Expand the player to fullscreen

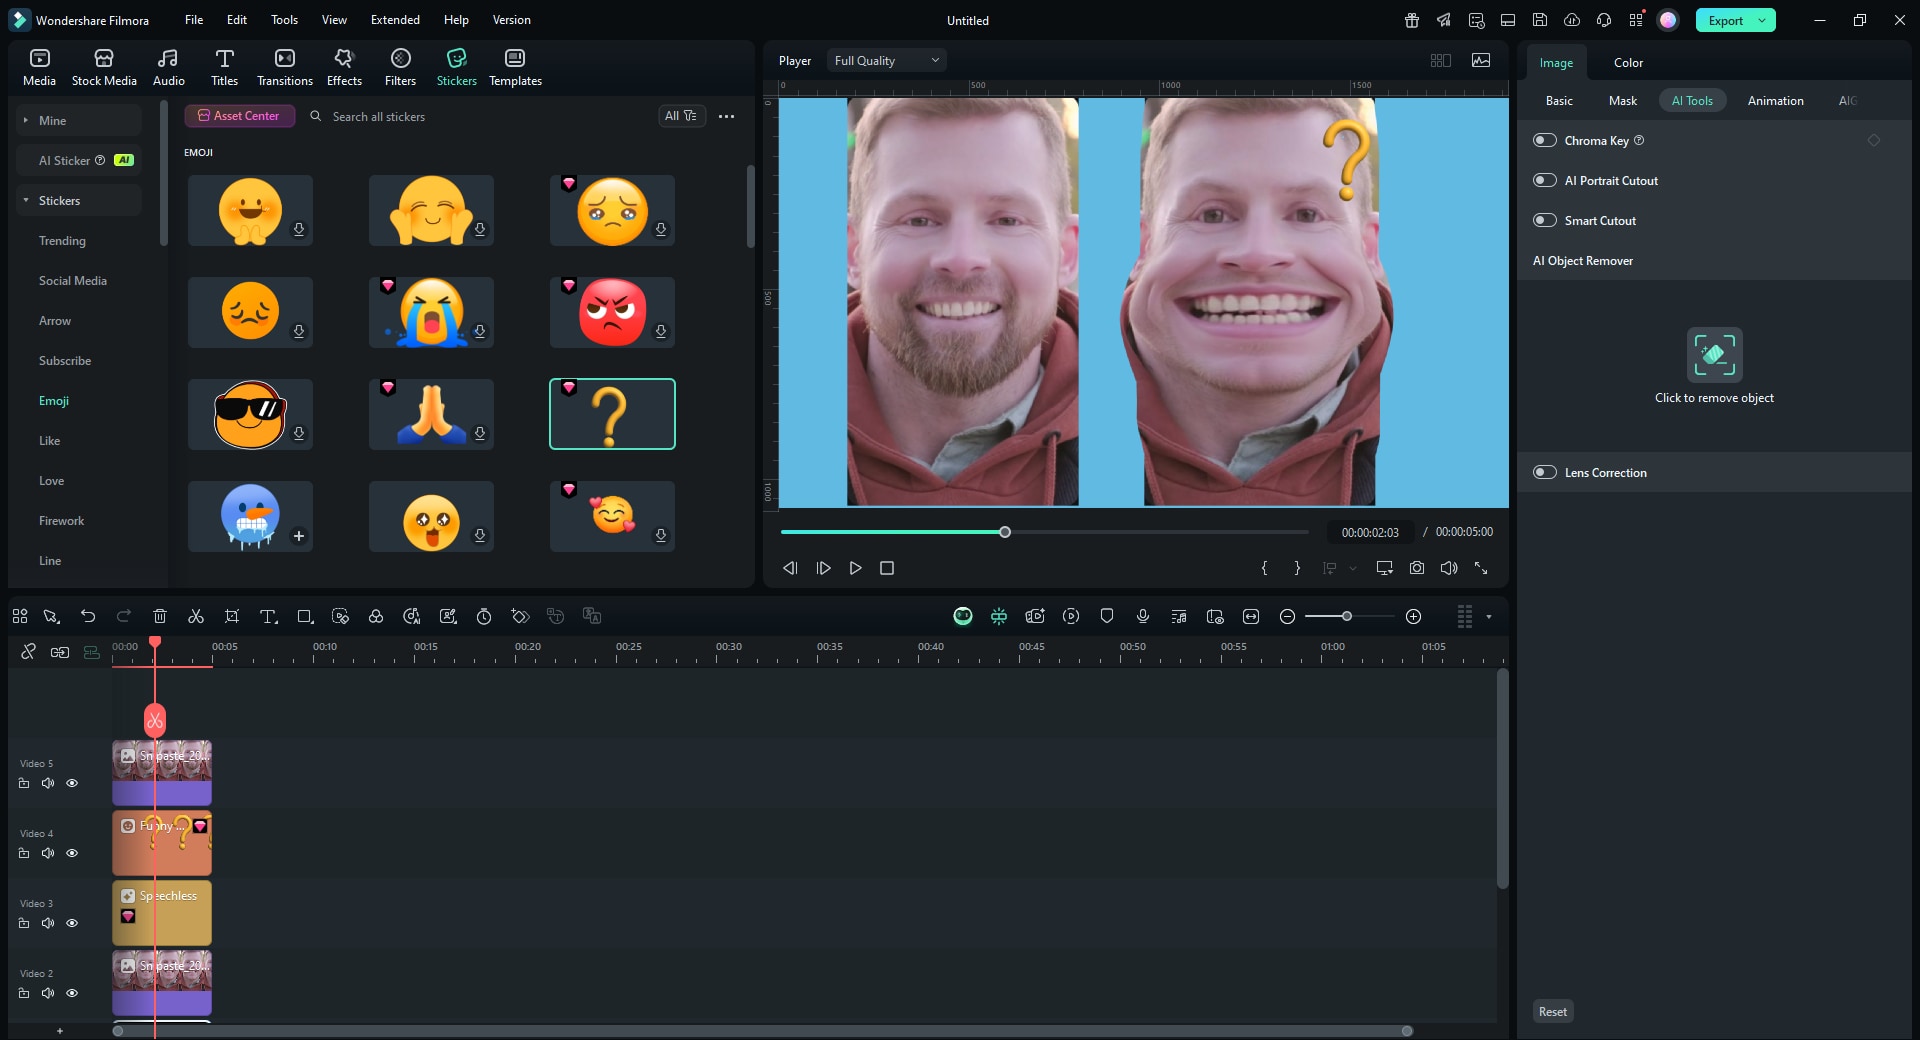click(1481, 568)
